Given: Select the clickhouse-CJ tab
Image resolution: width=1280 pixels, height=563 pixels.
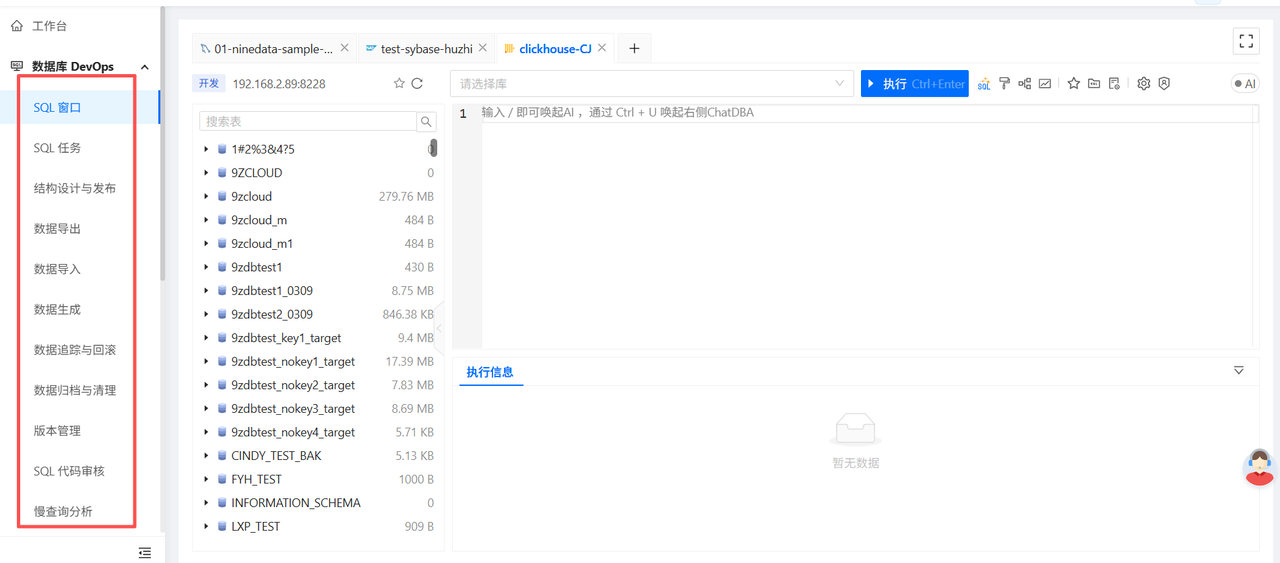Looking at the screenshot, I should (555, 48).
